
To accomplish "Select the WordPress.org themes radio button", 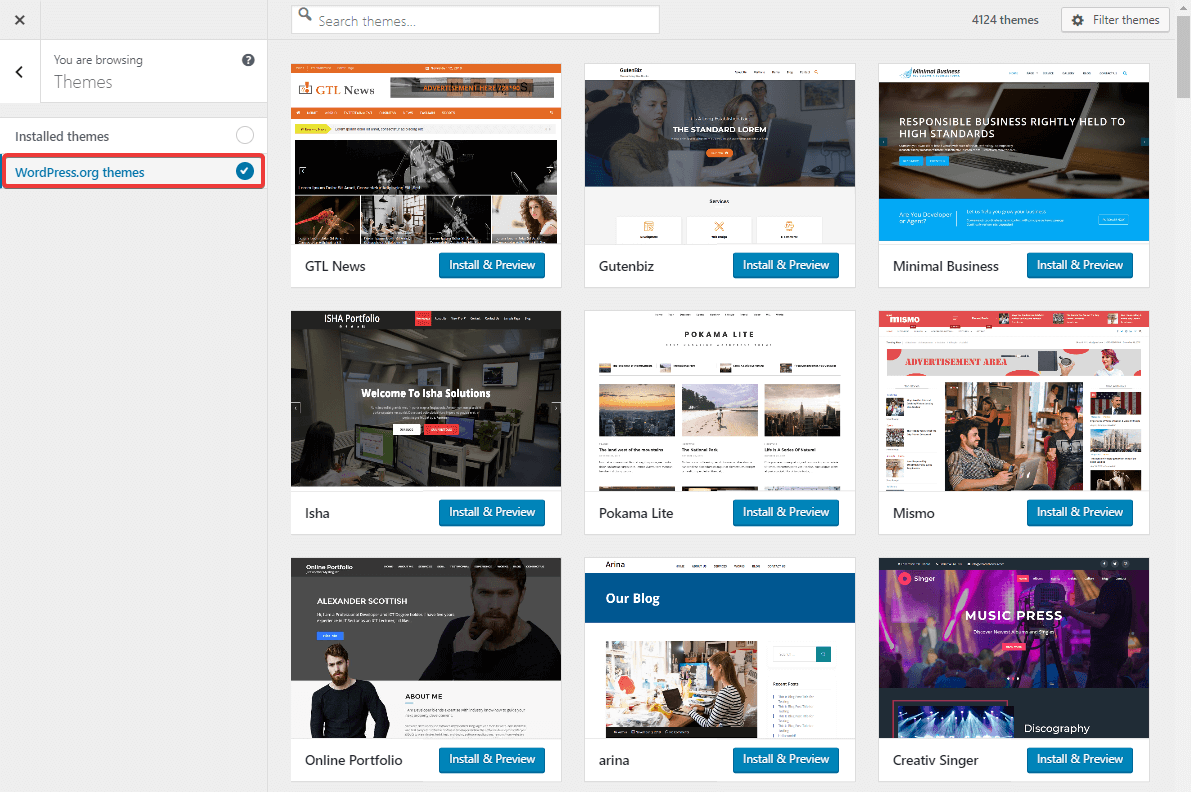I will click(244, 170).
